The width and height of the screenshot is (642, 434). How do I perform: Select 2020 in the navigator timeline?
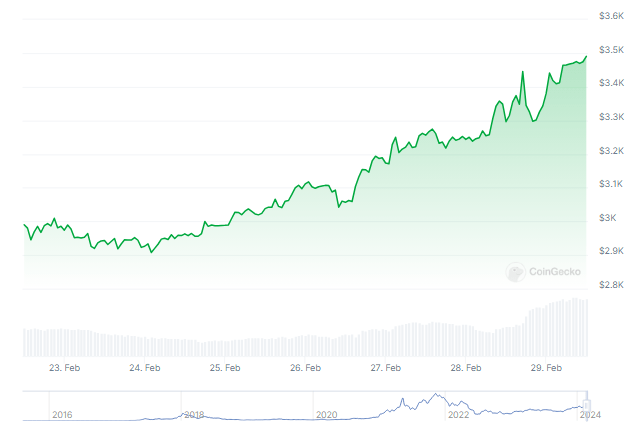click(326, 414)
